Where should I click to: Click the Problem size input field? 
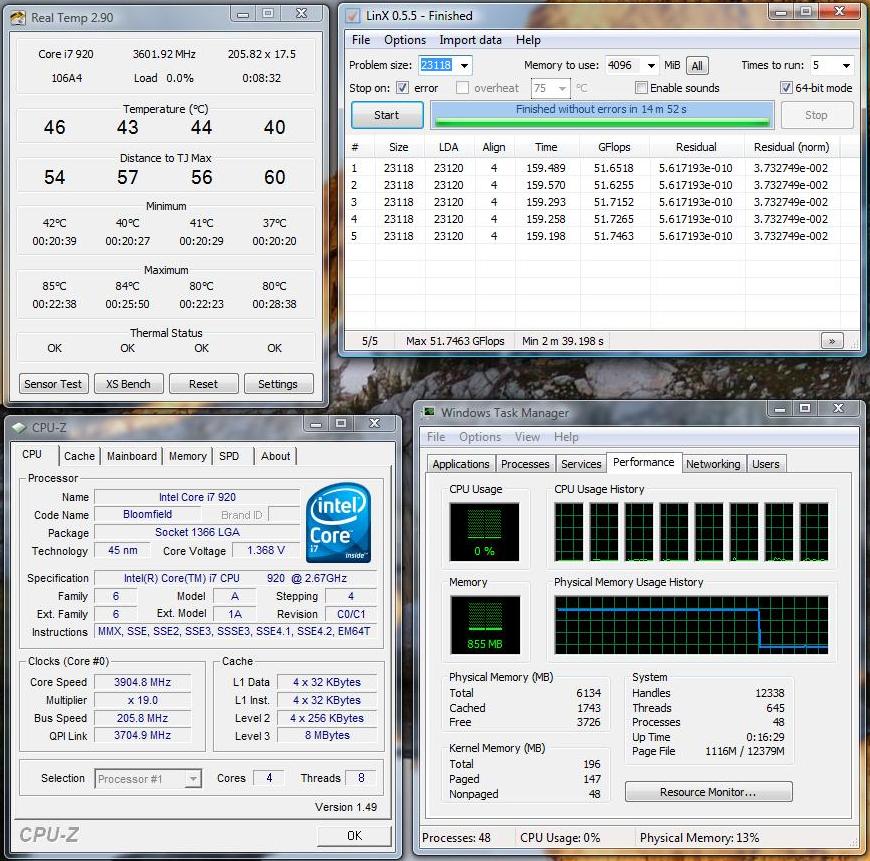(x=438, y=65)
